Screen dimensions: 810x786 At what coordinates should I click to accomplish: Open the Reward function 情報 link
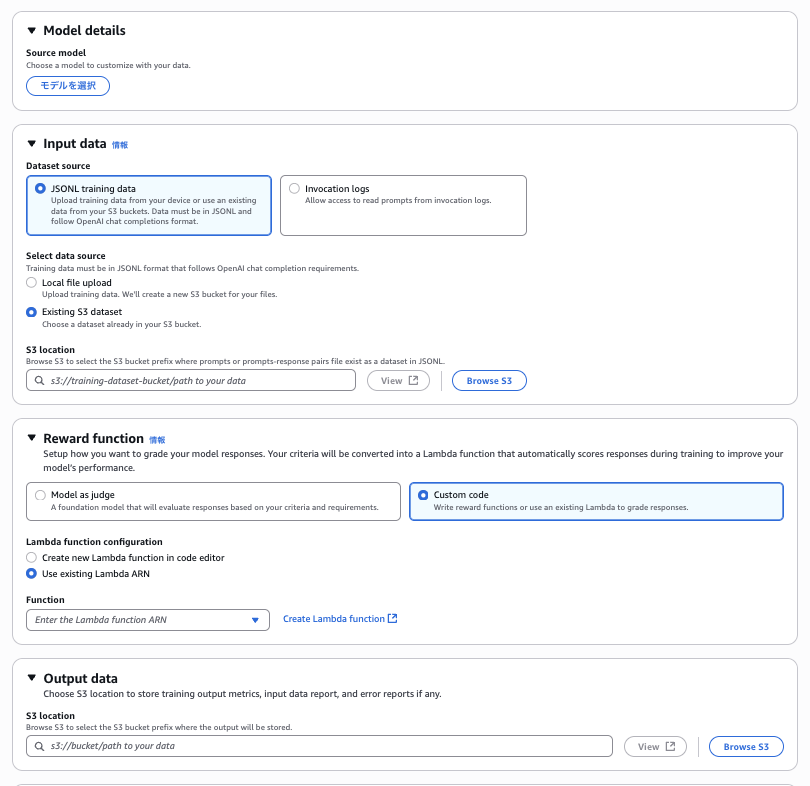click(157, 440)
